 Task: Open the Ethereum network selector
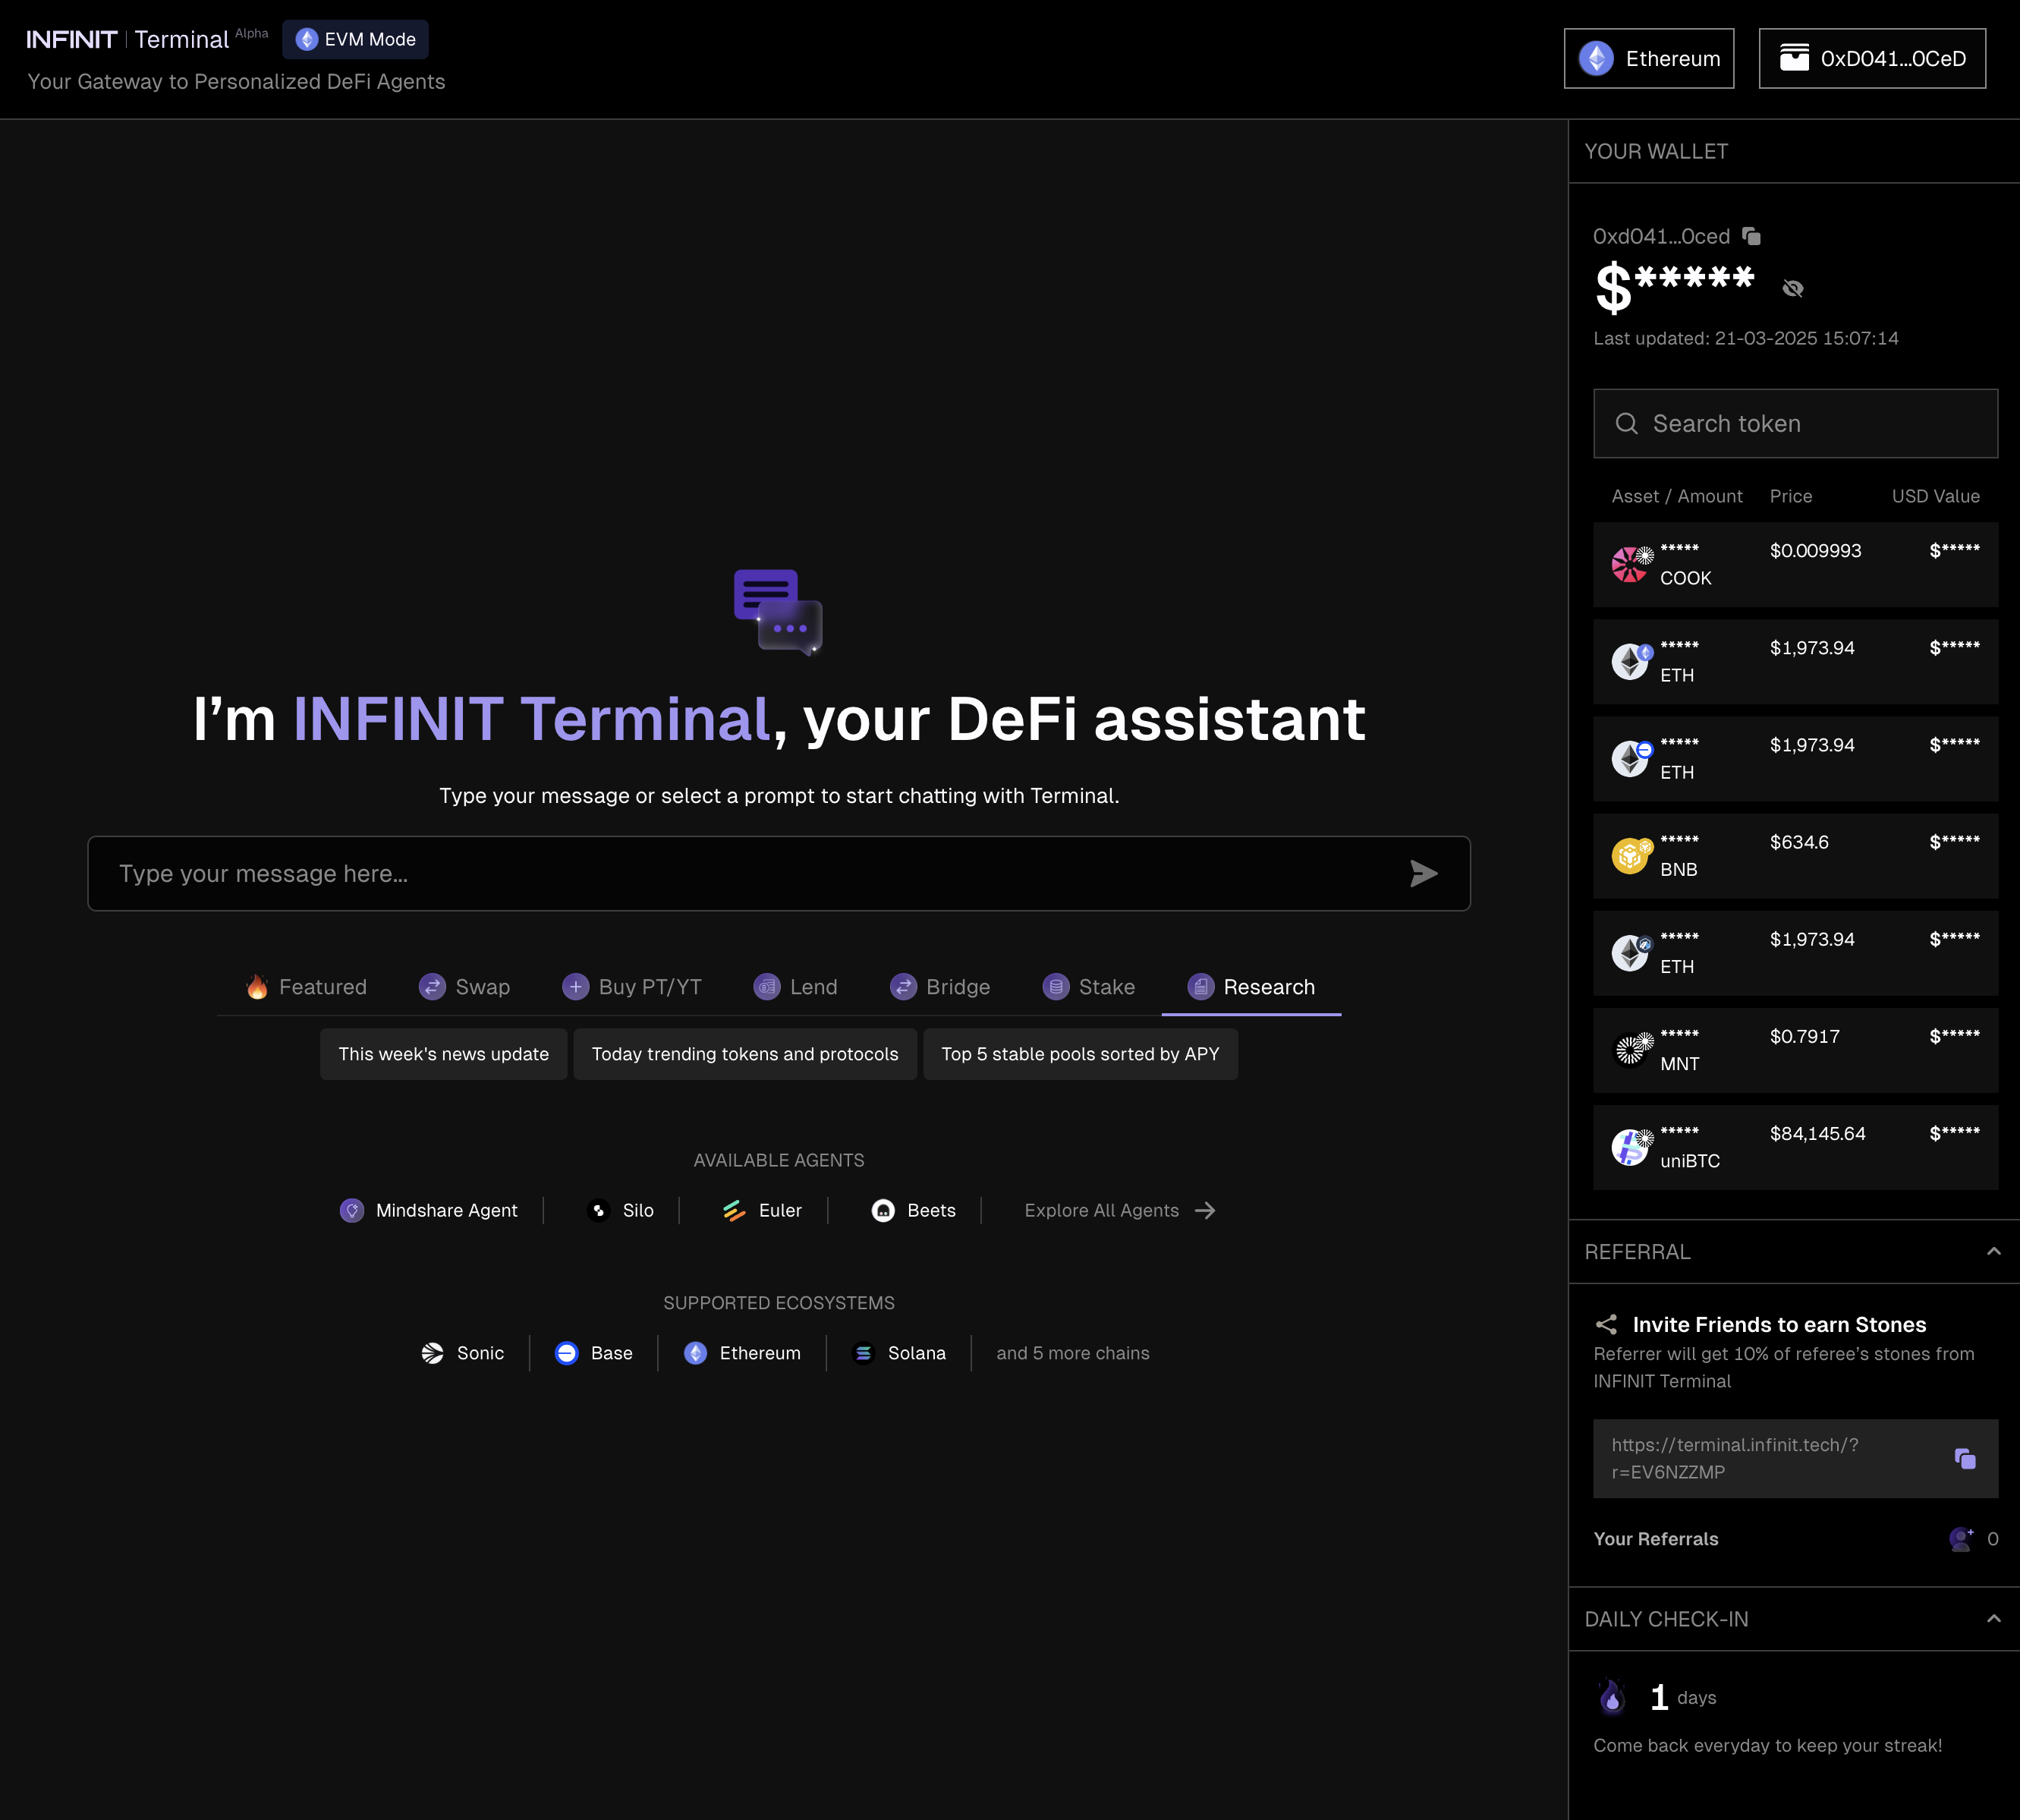point(1648,58)
